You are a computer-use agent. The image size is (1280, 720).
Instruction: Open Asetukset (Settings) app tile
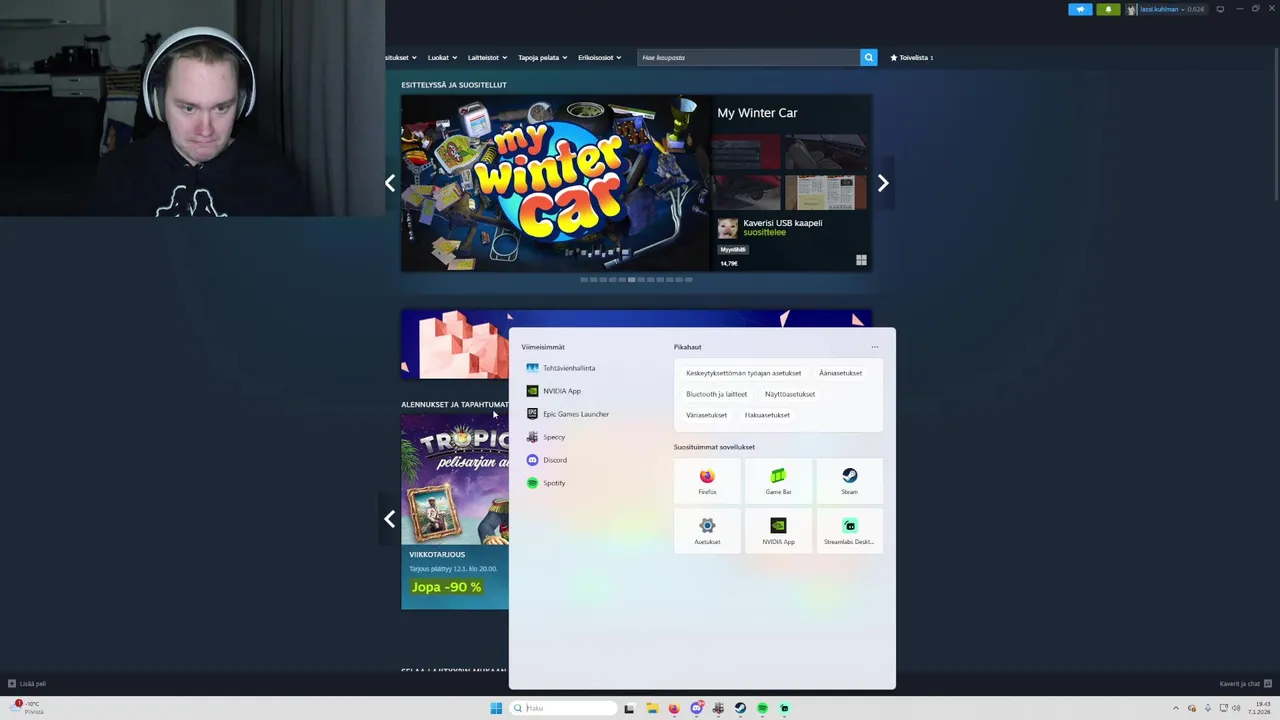click(x=707, y=531)
